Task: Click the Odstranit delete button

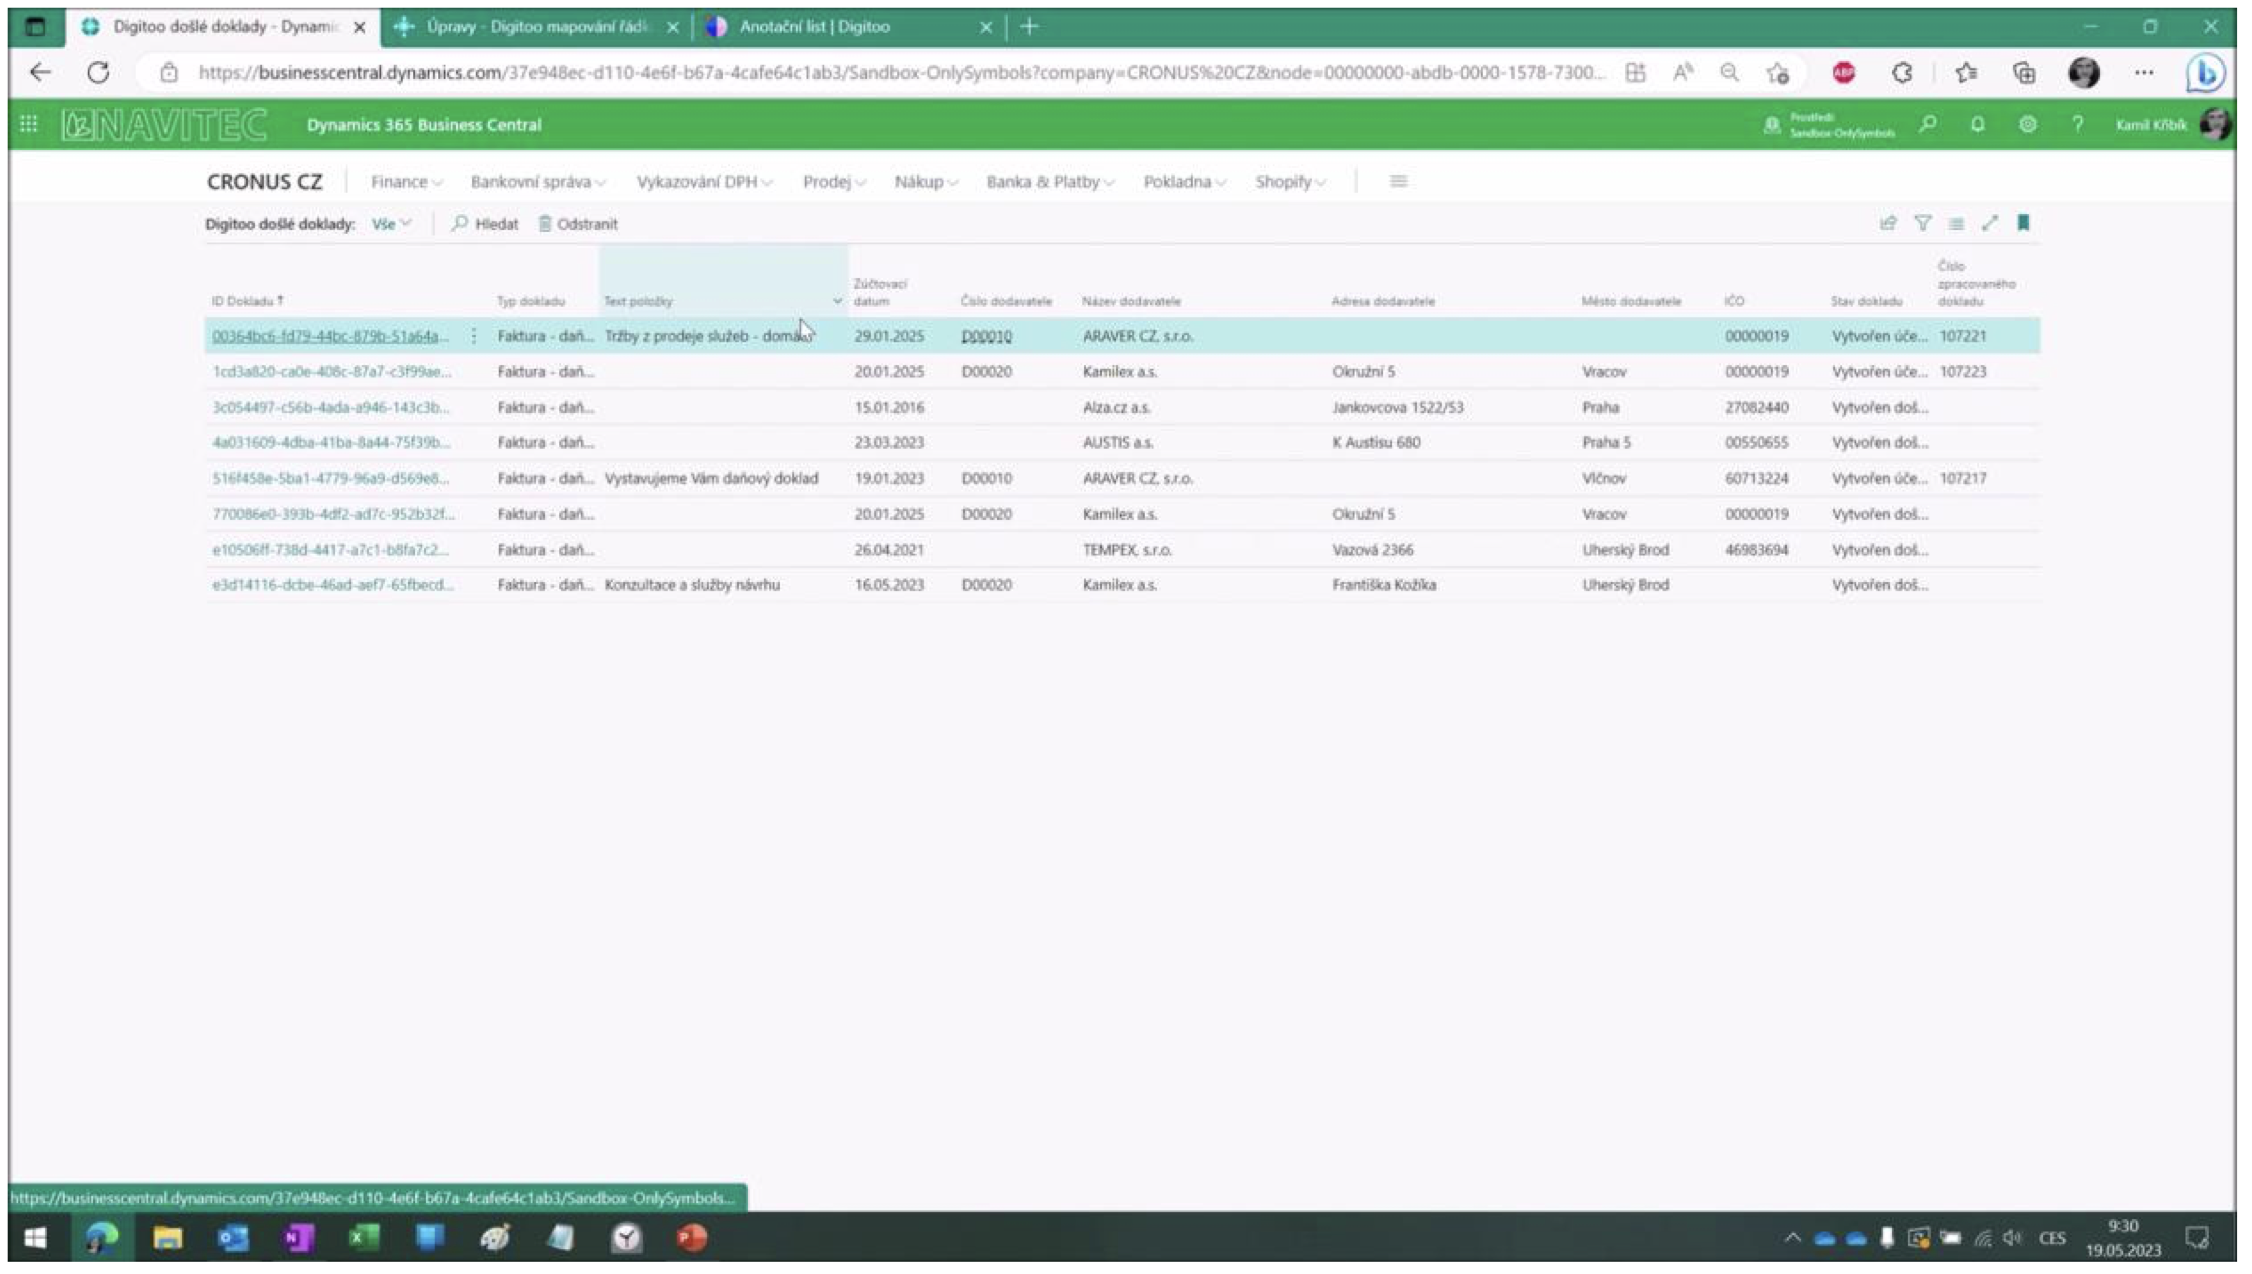Action: pyautogui.click(x=578, y=223)
